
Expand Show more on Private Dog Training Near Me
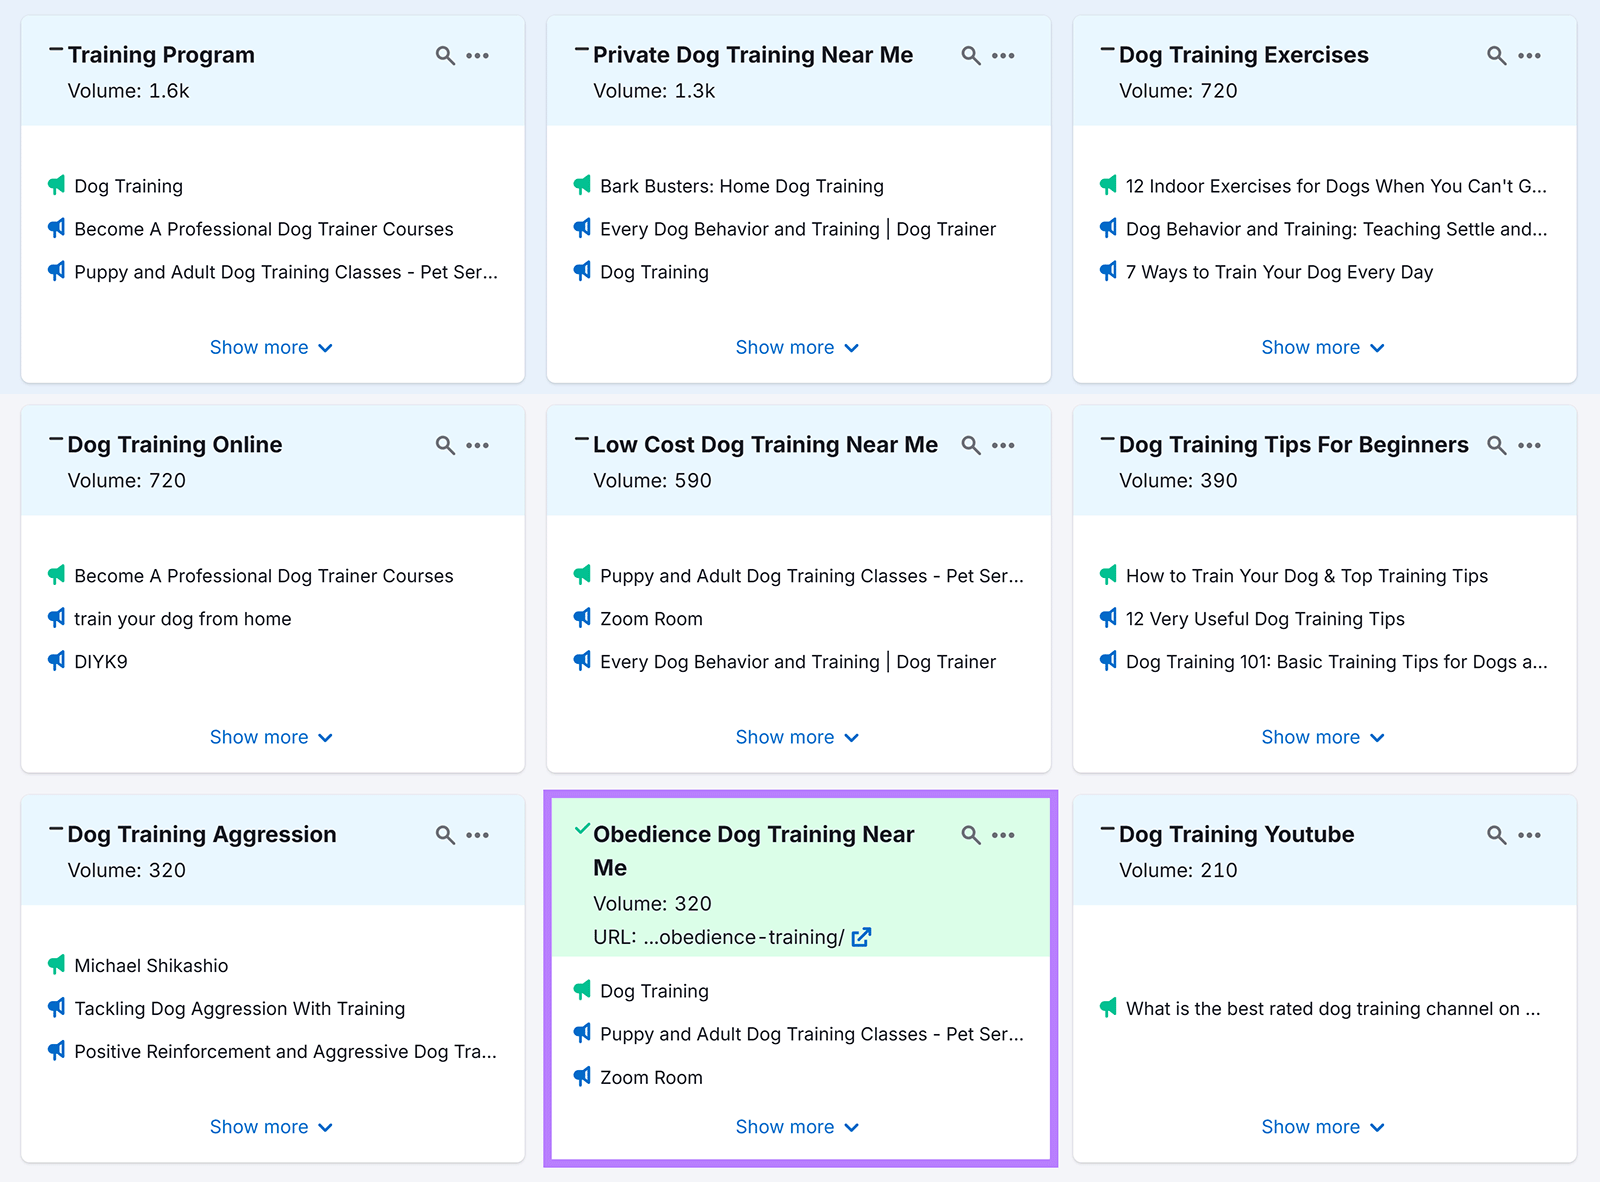click(x=797, y=347)
